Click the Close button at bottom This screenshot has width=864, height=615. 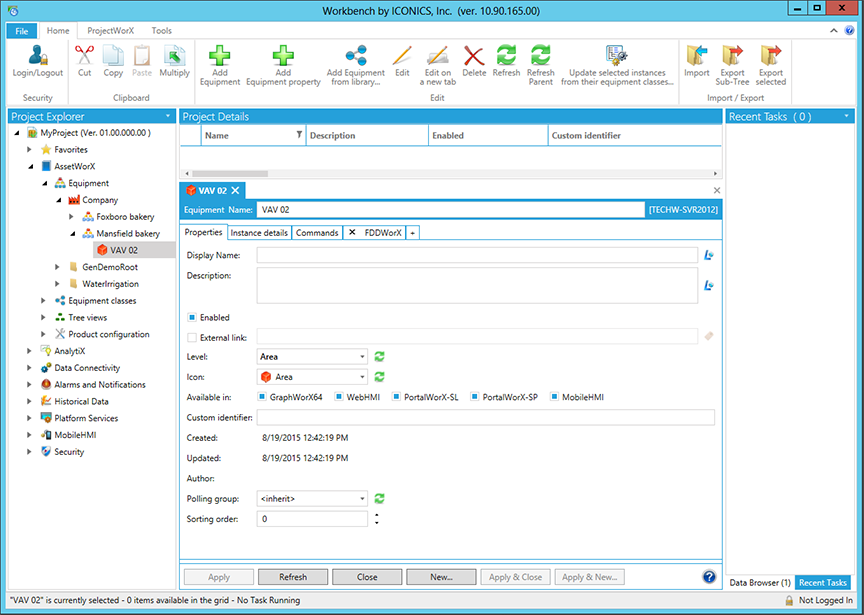coord(367,577)
